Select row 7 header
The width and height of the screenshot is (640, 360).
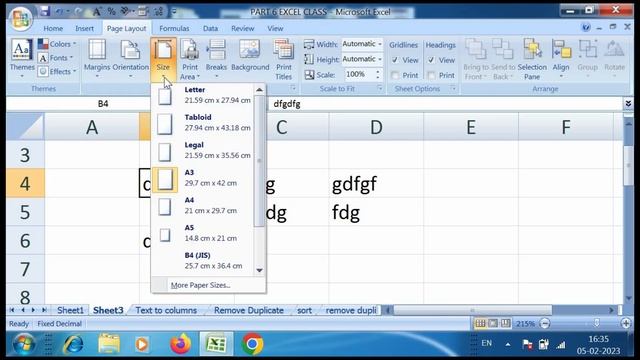(25, 269)
